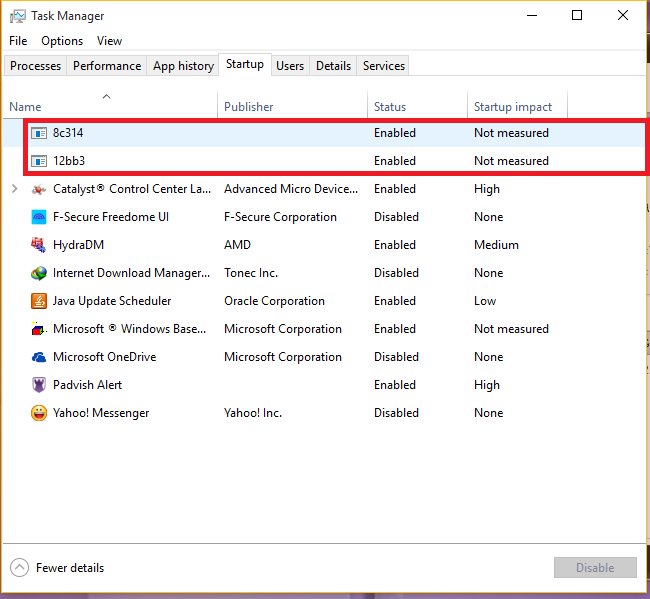Click the Yahoo! Messenger smiley icon
Viewport: 650px width, 599px height.
click(x=39, y=413)
